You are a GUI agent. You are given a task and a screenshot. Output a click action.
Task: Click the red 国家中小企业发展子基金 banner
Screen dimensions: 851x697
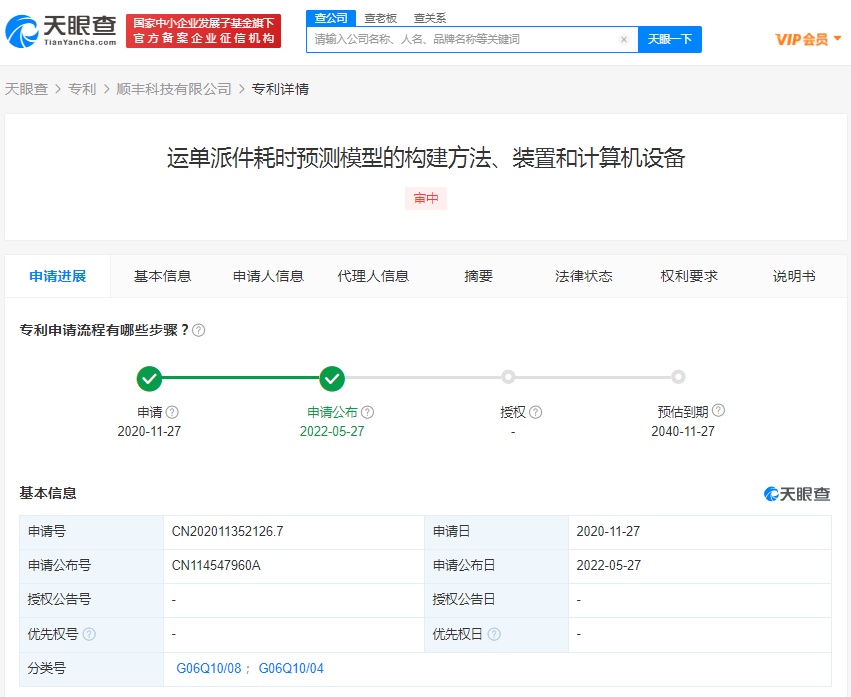204,31
